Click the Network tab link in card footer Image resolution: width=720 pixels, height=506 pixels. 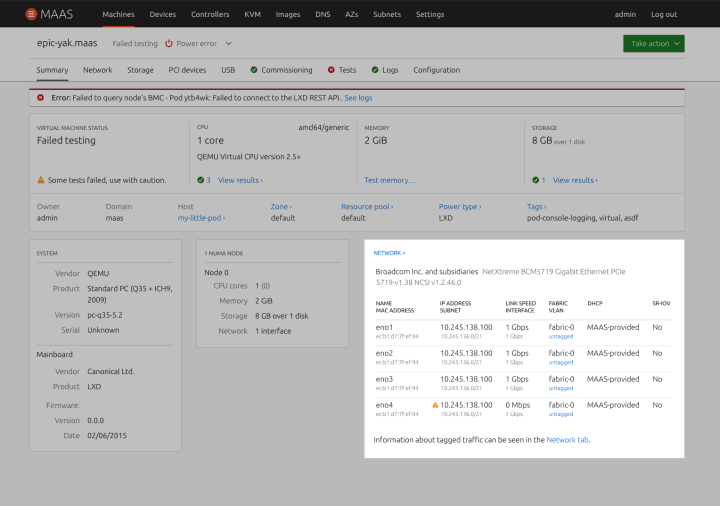(568, 440)
